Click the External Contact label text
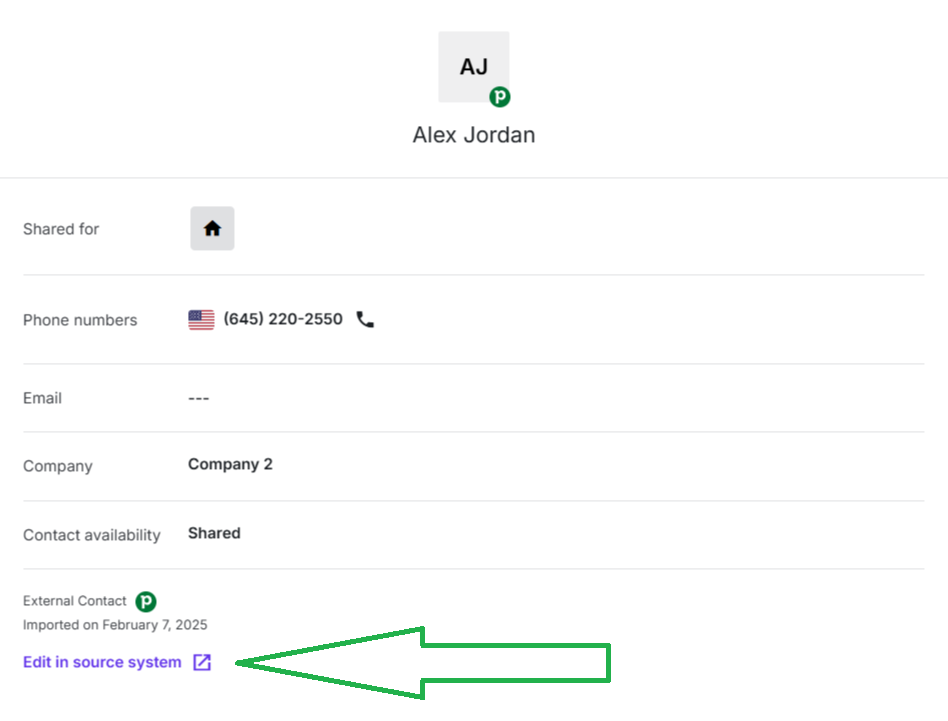This screenshot has height=721, width=948. pyautogui.click(x=75, y=601)
